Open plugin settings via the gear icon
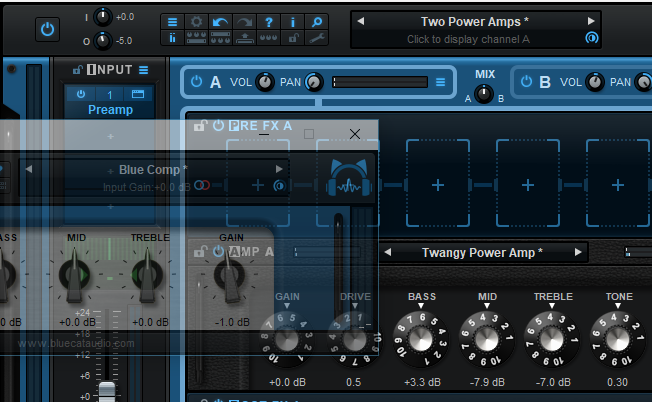 click(196, 22)
